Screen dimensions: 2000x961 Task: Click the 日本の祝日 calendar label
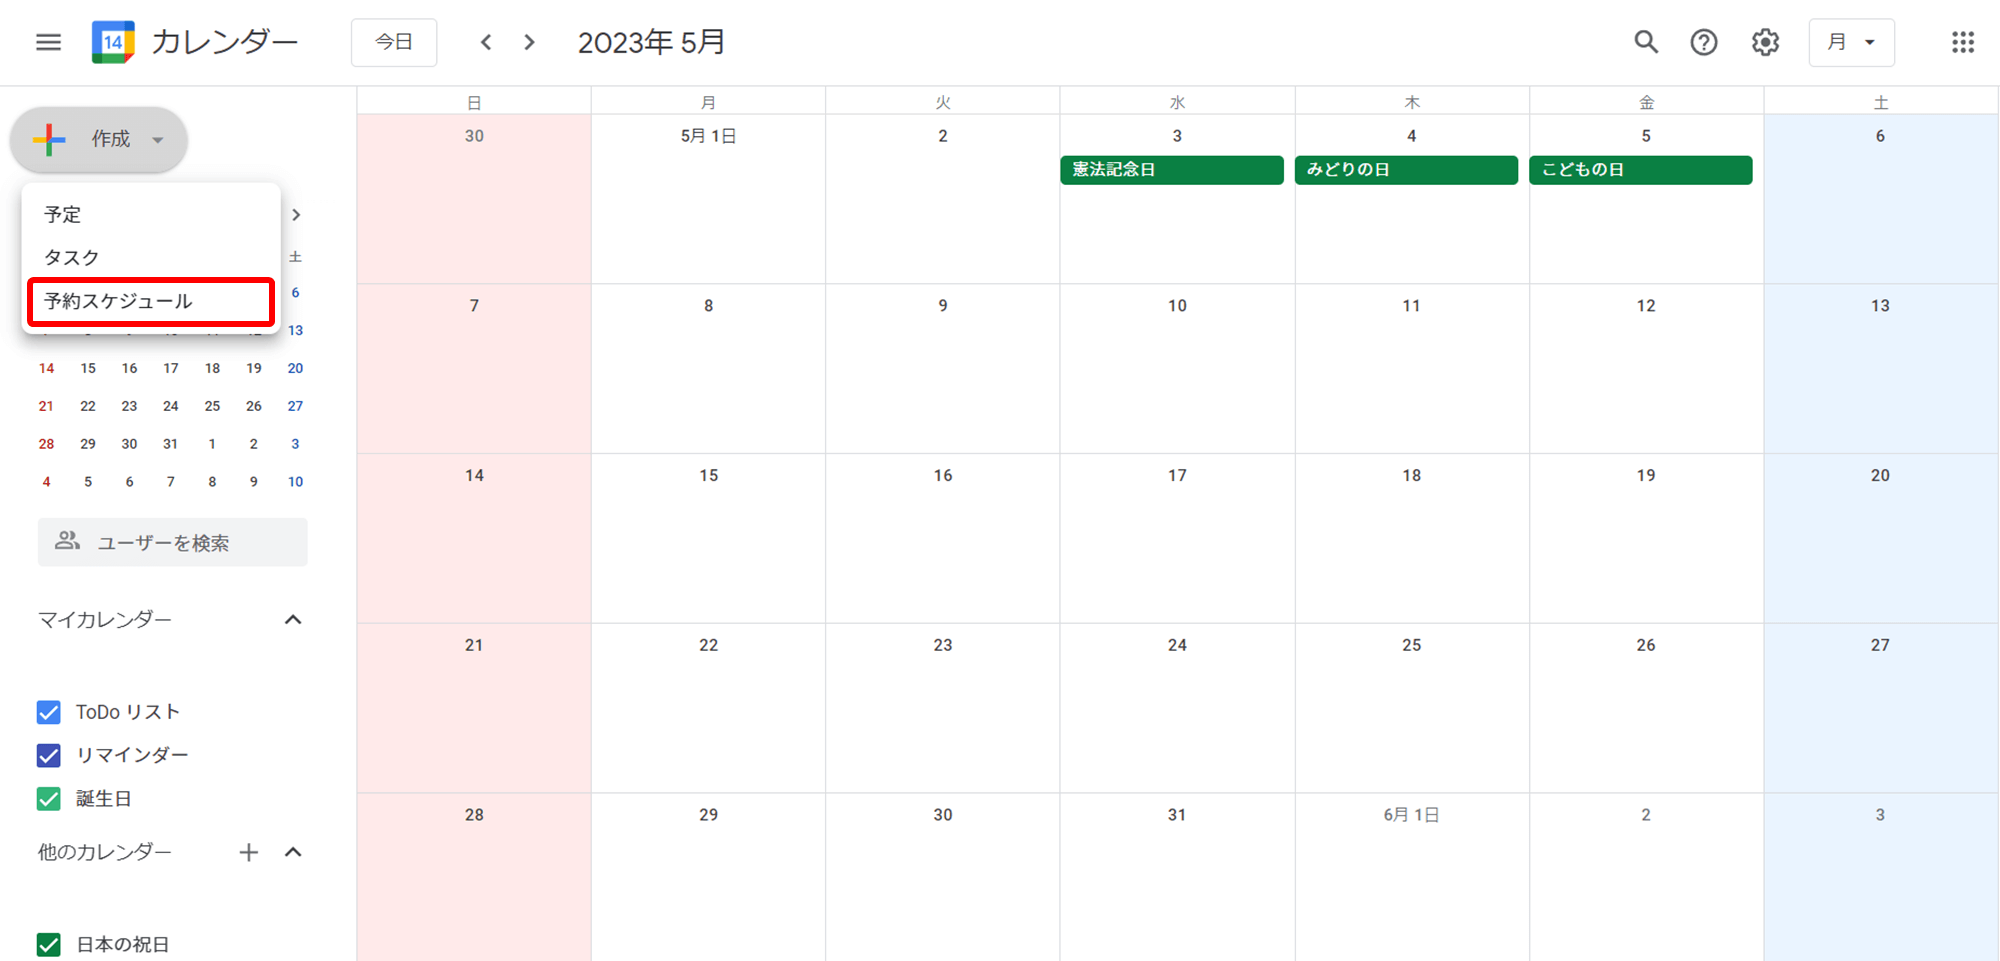click(123, 944)
